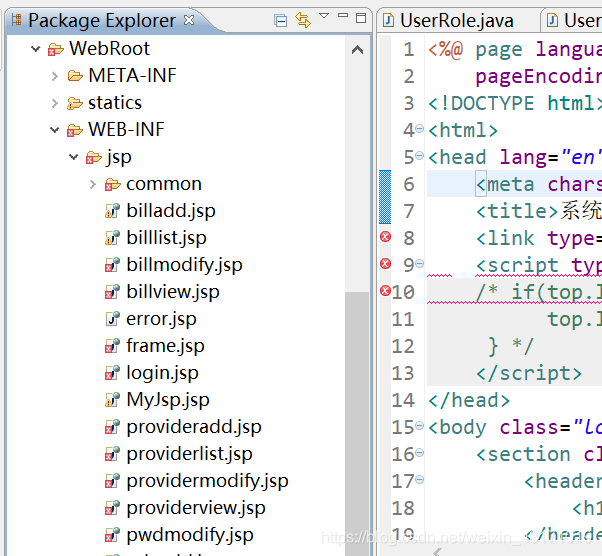The width and height of the screenshot is (602, 556).
Task: Select pwdmodify.jsp file name
Action: pyautogui.click(x=190, y=536)
